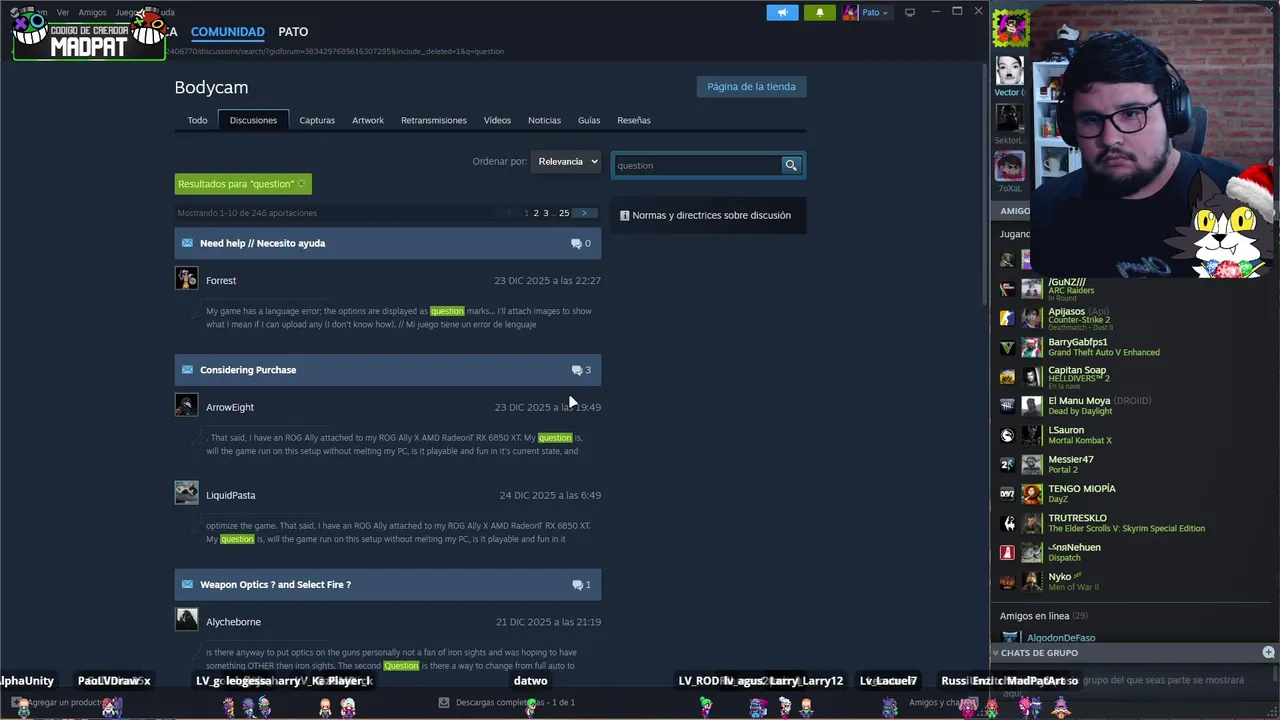1280x720 pixels.
Task: Click Alycheborne's avatar
Action: point(187,620)
